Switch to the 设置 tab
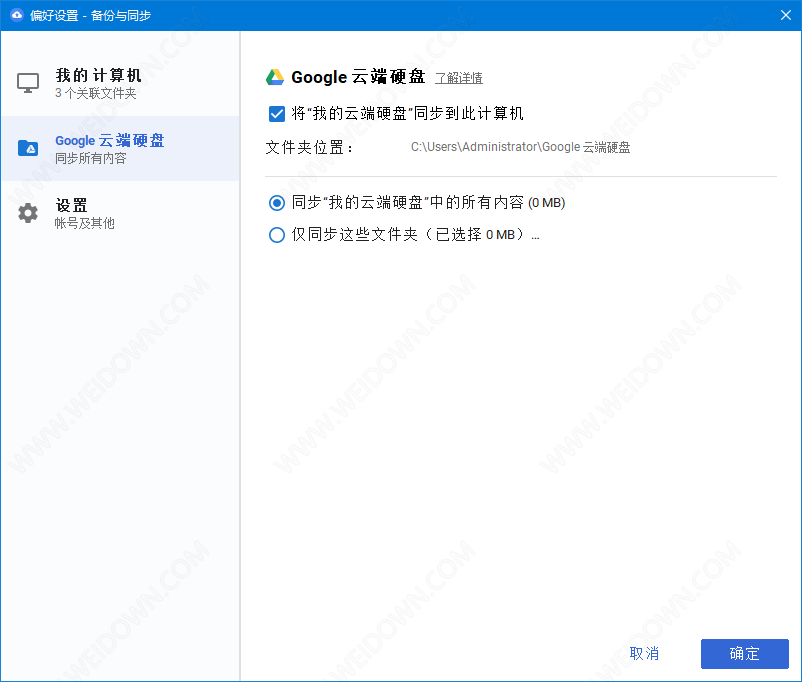 pyautogui.click(x=120, y=213)
